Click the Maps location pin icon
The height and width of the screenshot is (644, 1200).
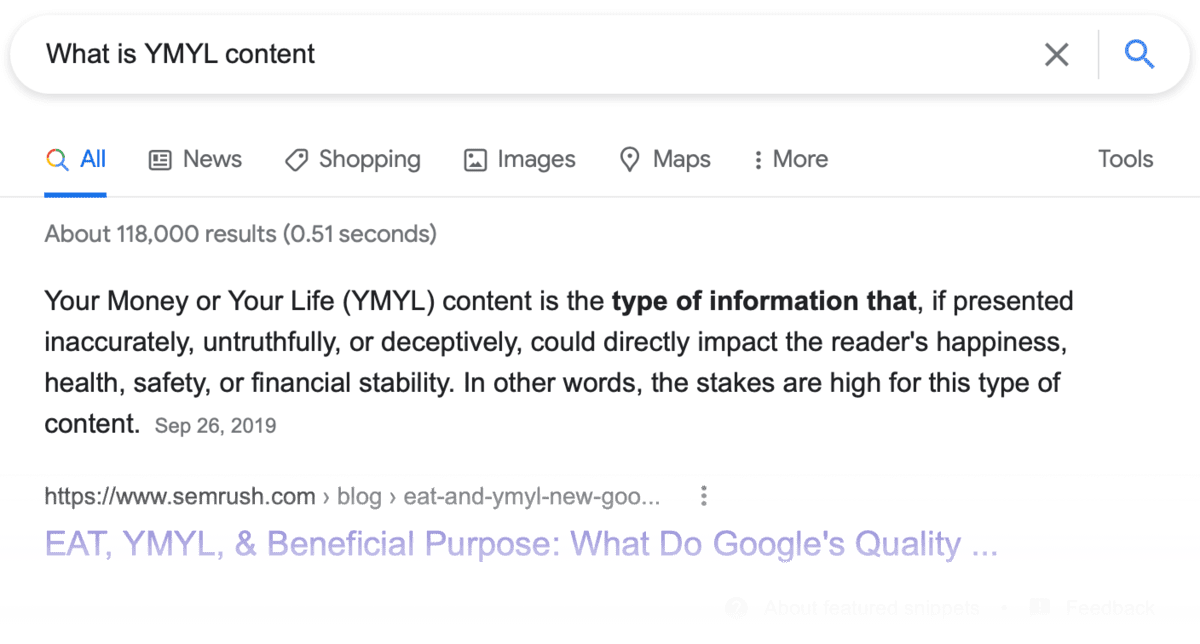coord(629,160)
